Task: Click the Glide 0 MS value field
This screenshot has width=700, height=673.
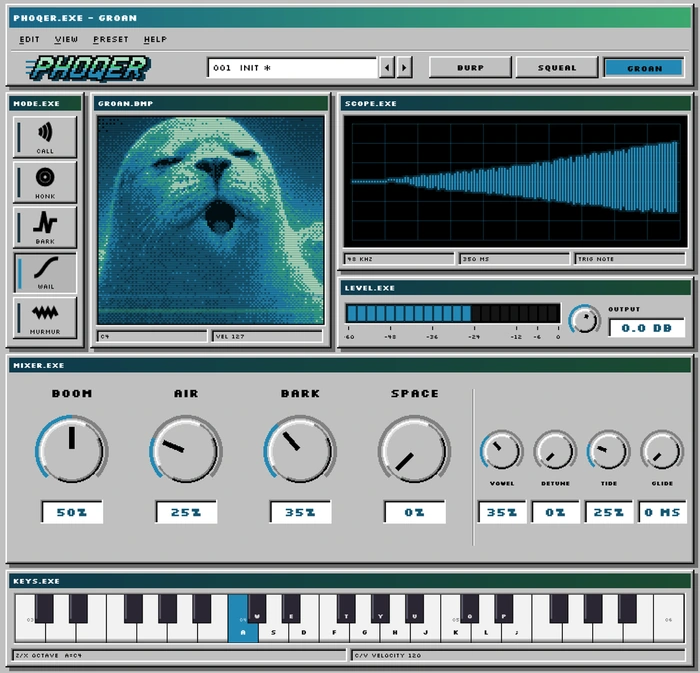Action: click(662, 512)
